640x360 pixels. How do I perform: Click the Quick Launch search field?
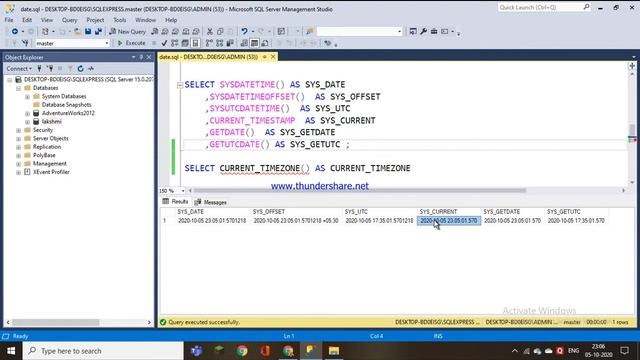544,7
